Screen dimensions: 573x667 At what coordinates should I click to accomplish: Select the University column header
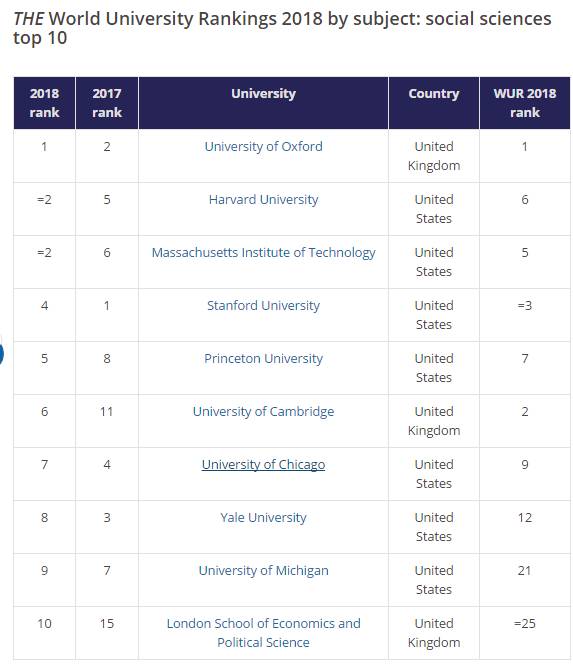click(263, 103)
